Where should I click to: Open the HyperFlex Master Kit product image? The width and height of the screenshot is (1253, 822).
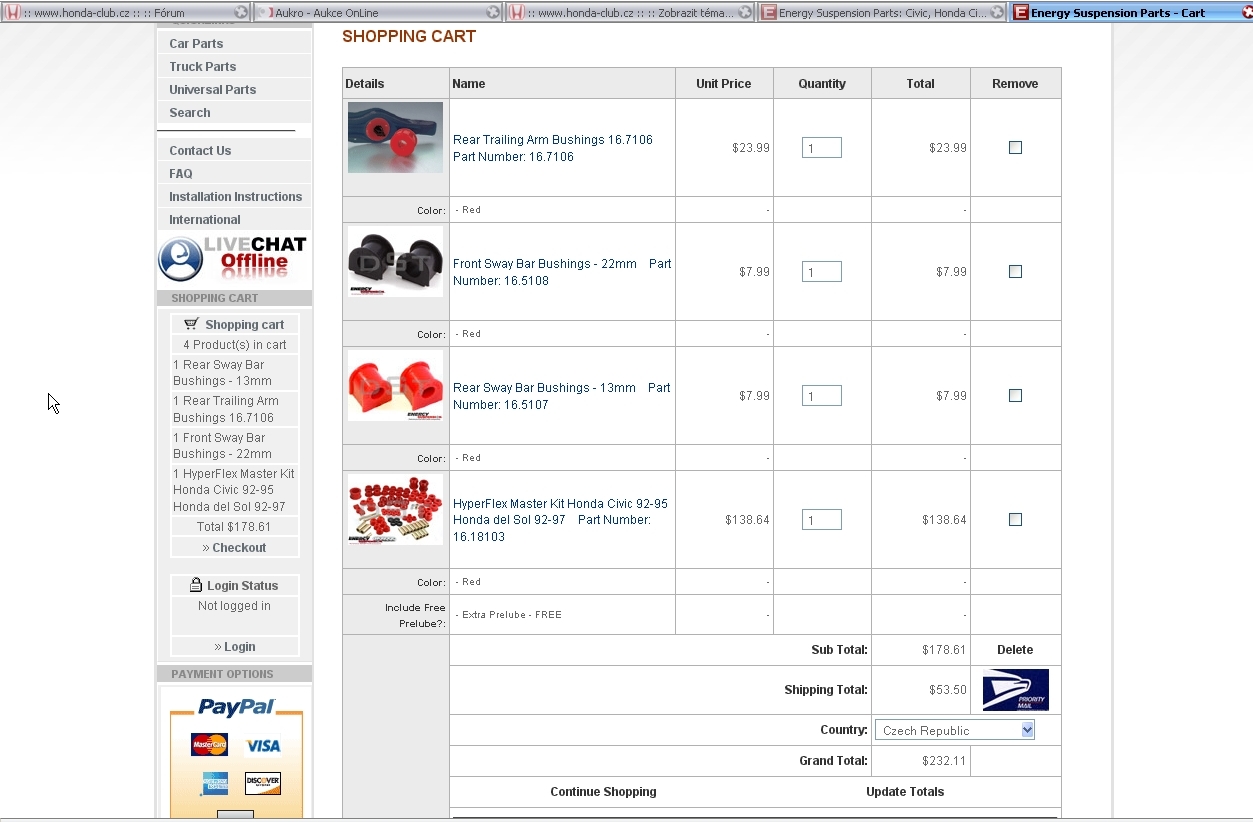point(395,510)
